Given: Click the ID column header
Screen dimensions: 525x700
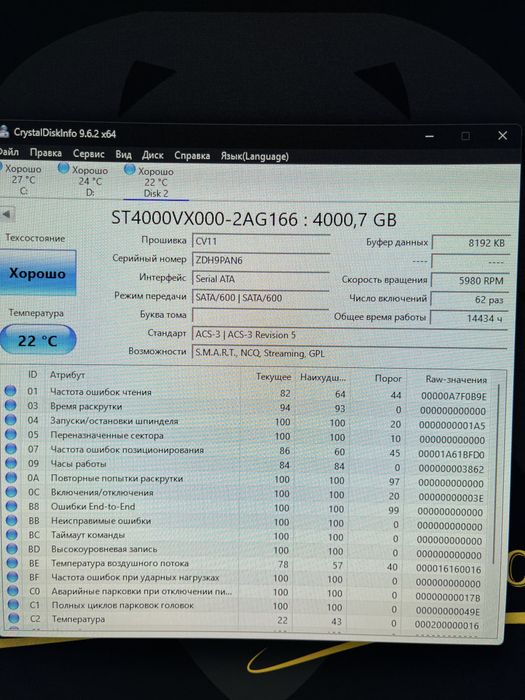Looking at the screenshot, I should (33, 375).
